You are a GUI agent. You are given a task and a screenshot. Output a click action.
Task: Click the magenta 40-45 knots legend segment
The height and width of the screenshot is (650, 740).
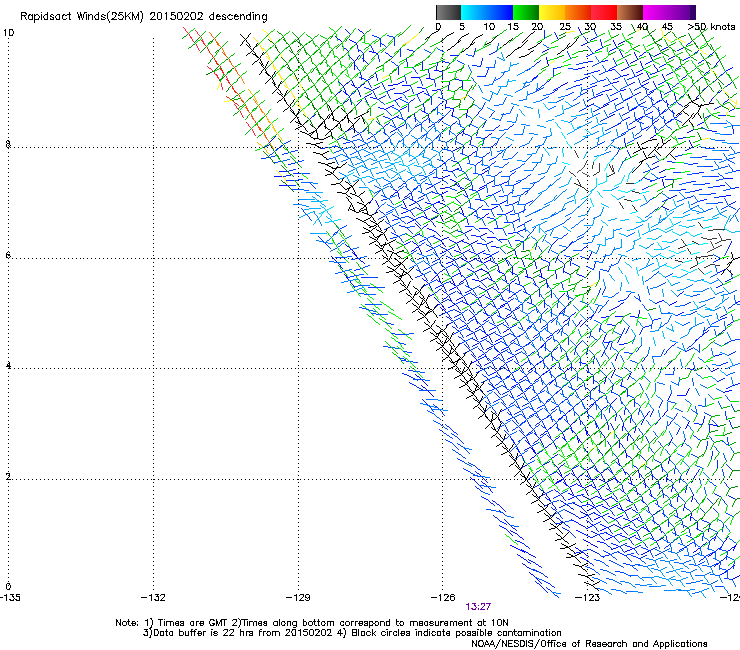point(656,12)
